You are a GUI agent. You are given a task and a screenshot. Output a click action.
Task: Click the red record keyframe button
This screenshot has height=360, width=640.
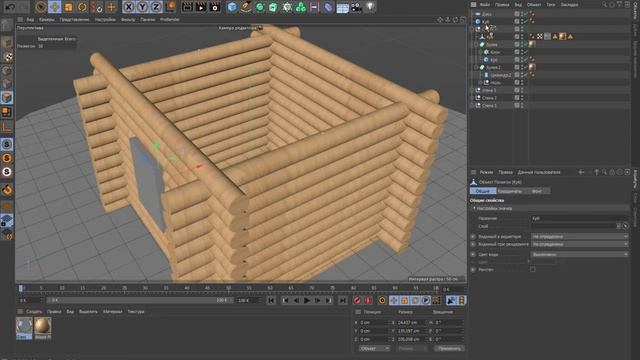tap(357, 300)
